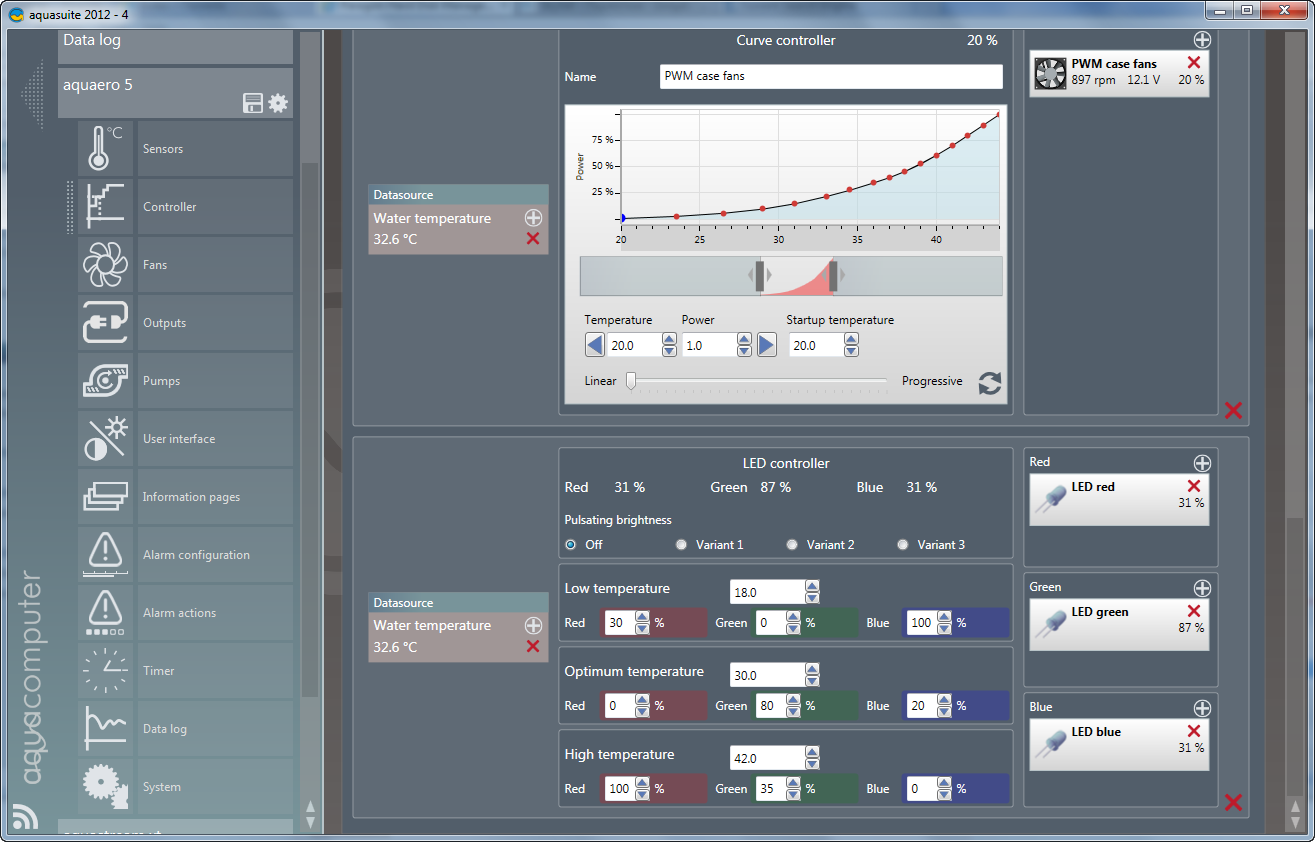Set Pulsating brightness to Off
The height and width of the screenshot is (842, 1315).
(570, 545)
